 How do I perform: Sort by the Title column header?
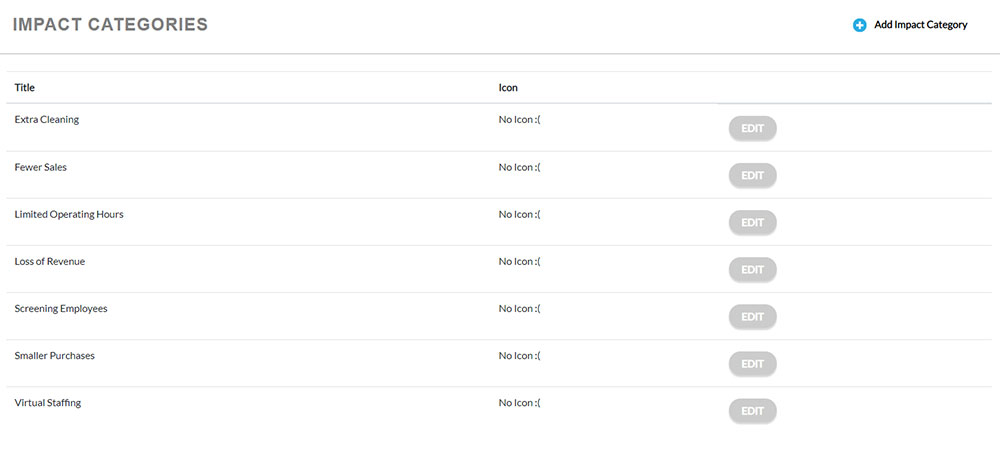pos(25,88)
